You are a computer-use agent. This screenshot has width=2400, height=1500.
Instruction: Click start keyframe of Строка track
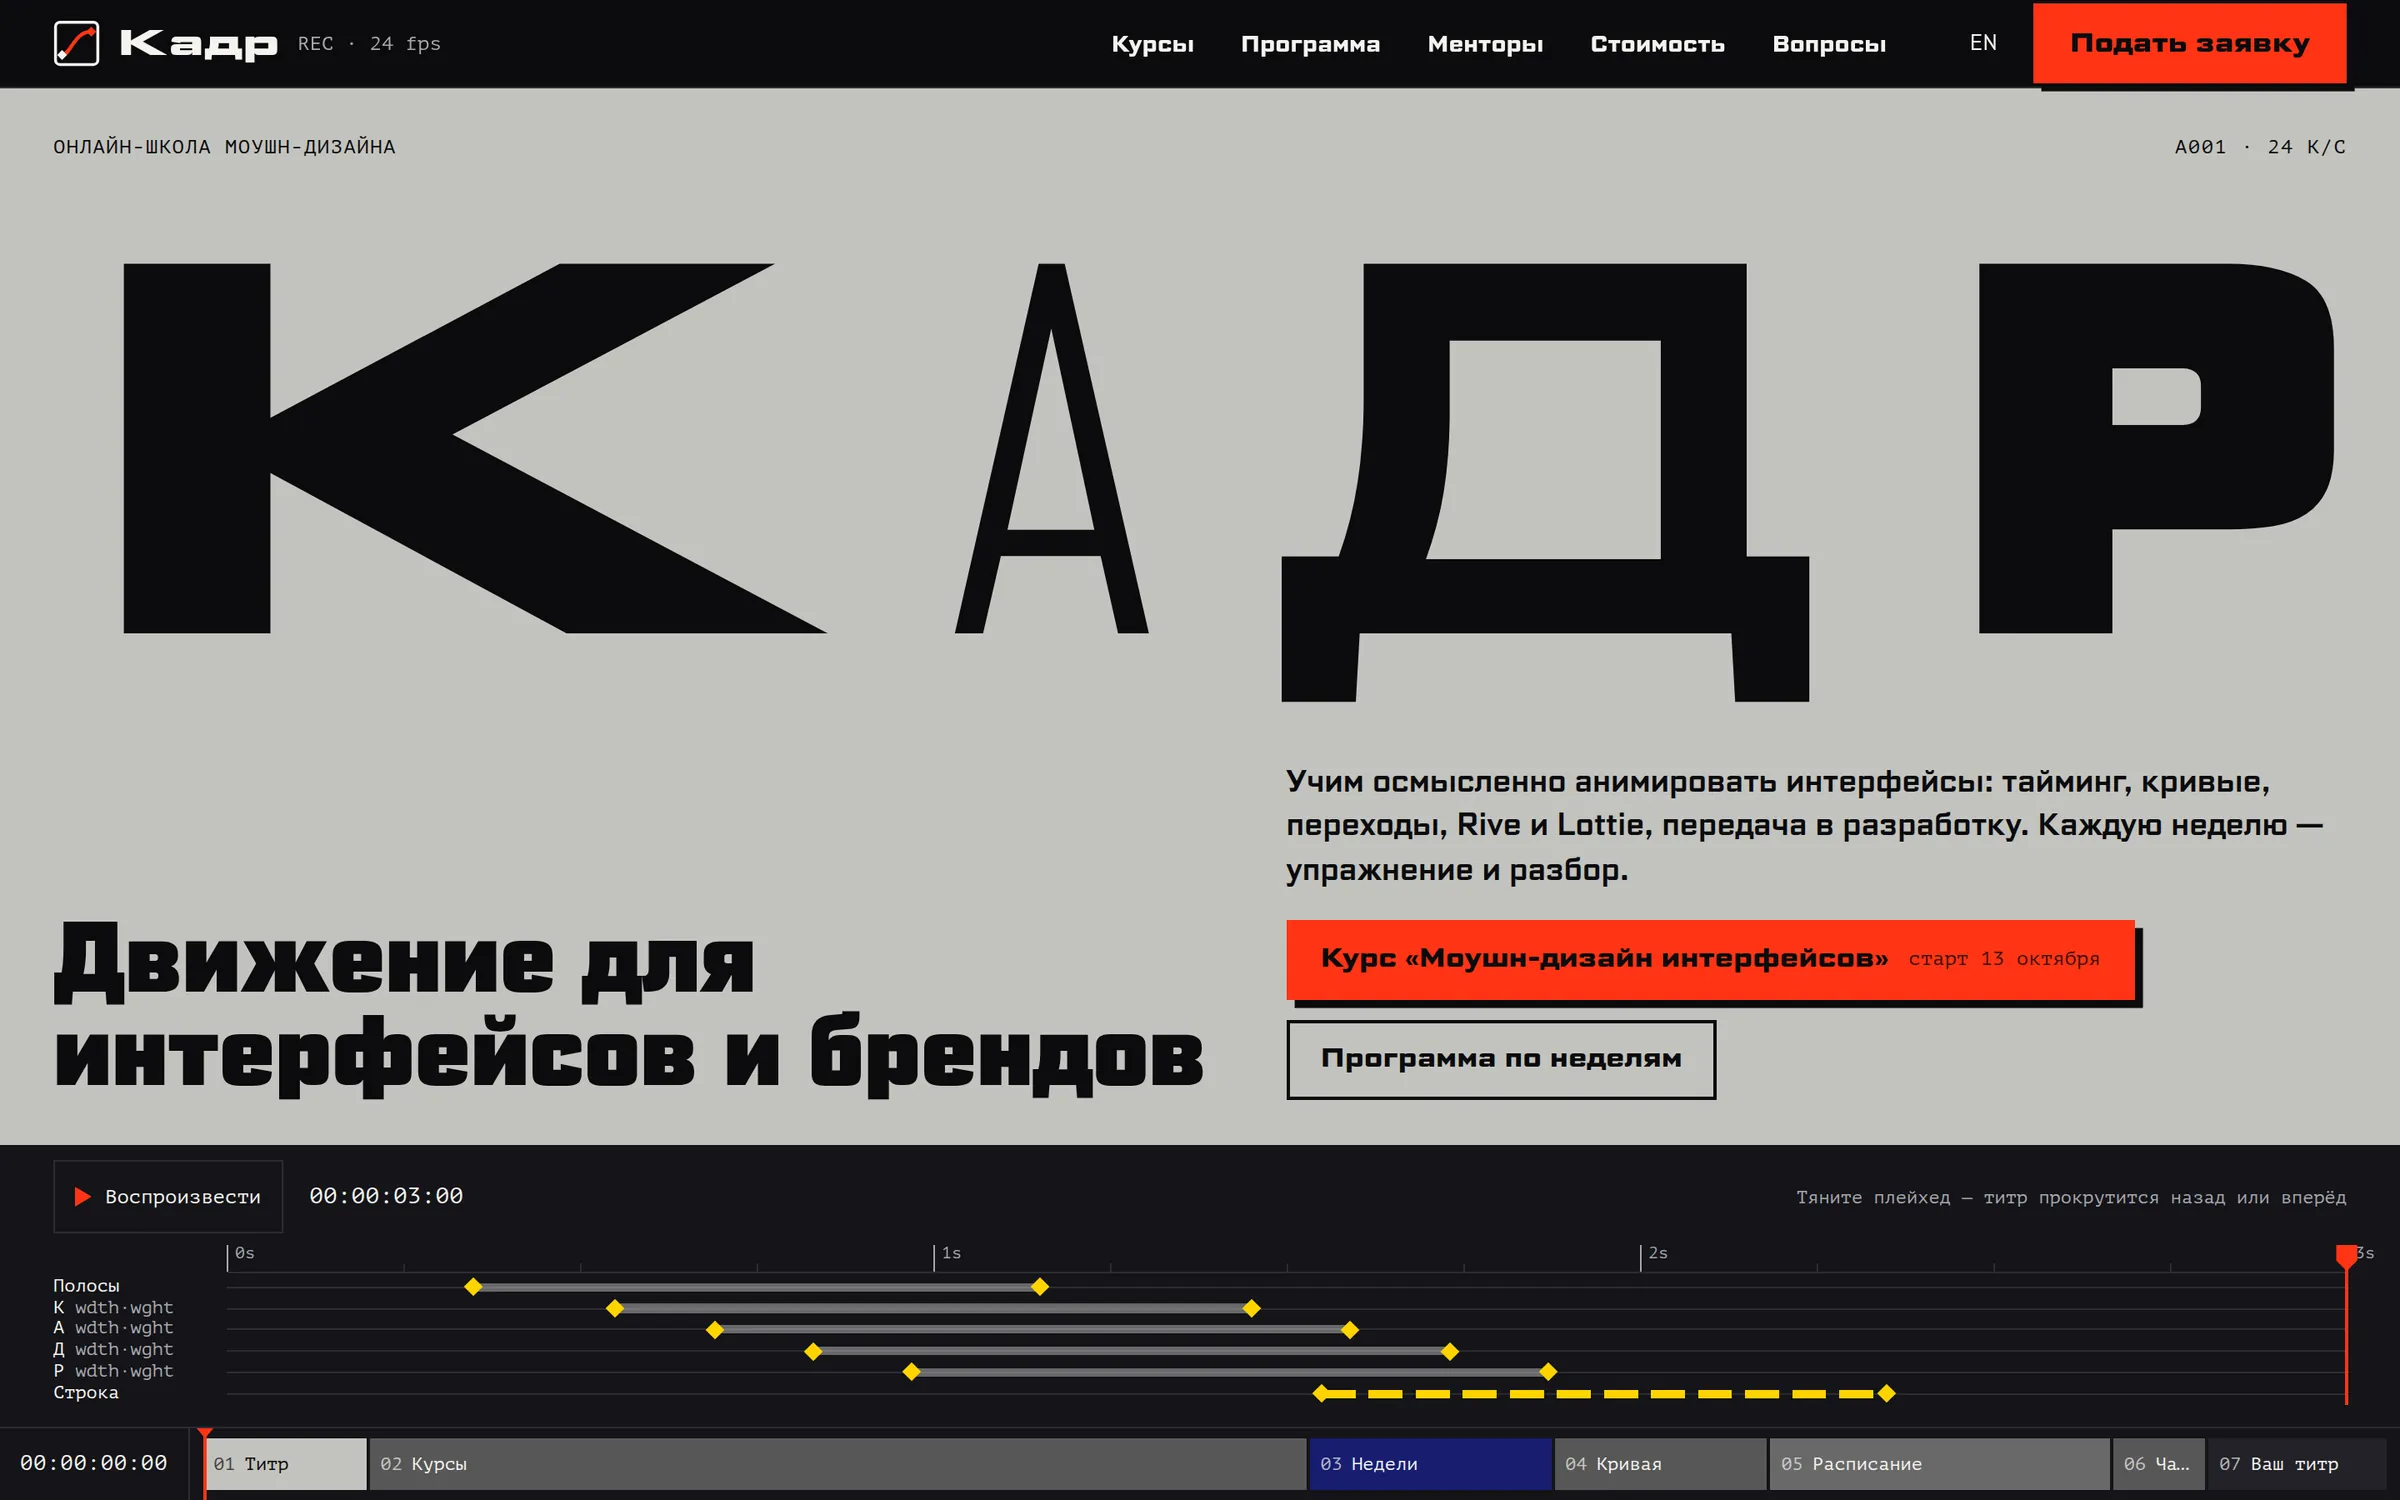[1321, 1394]
